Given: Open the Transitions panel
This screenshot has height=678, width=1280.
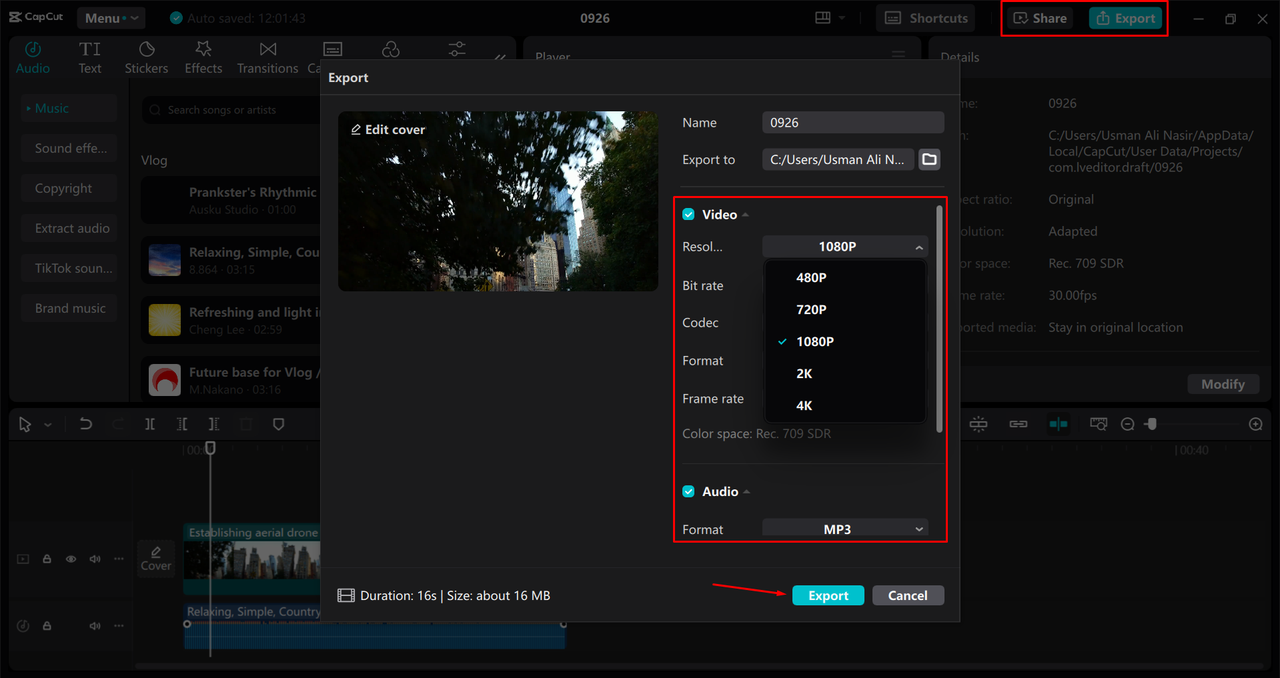Looking at the screenshot, I should click(267, 57).
